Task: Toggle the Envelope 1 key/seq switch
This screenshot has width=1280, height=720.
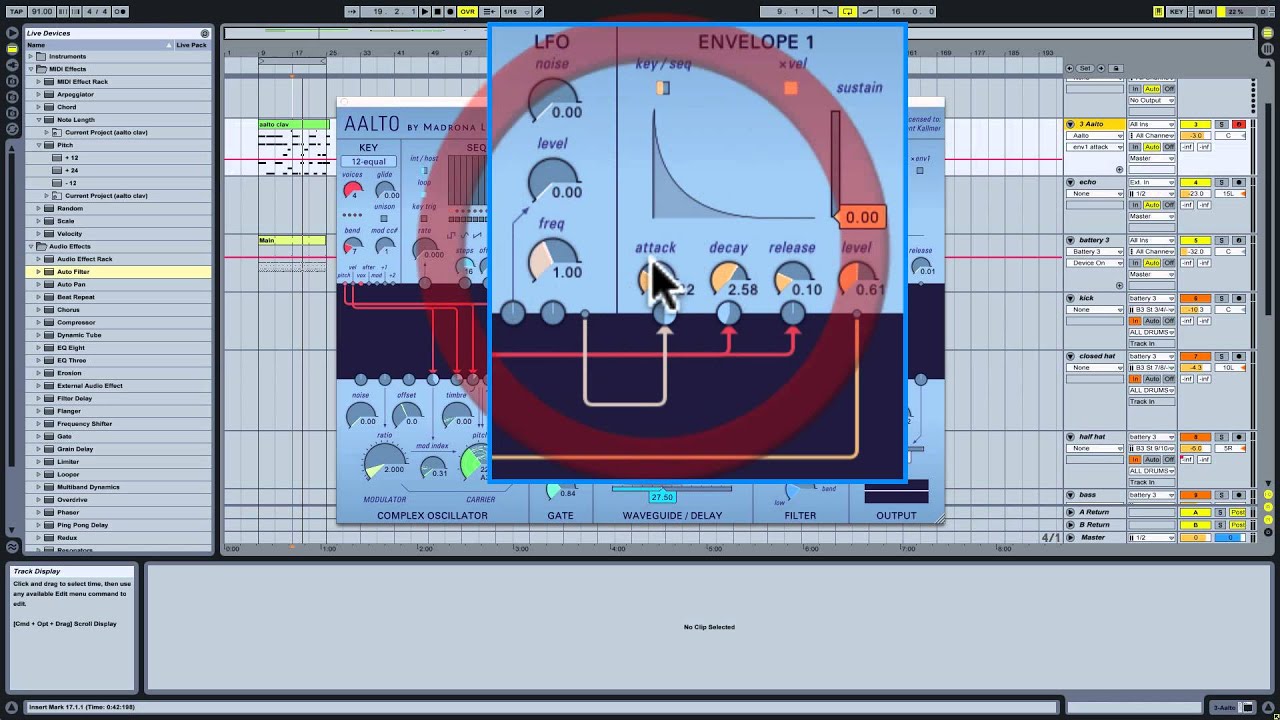Action: click(662, 88)
